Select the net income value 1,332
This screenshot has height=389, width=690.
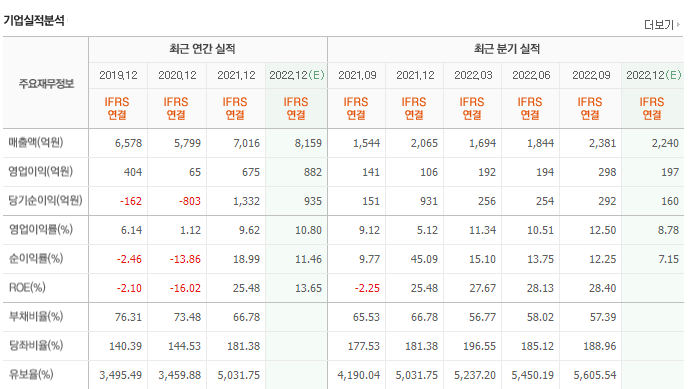point(246,202)
